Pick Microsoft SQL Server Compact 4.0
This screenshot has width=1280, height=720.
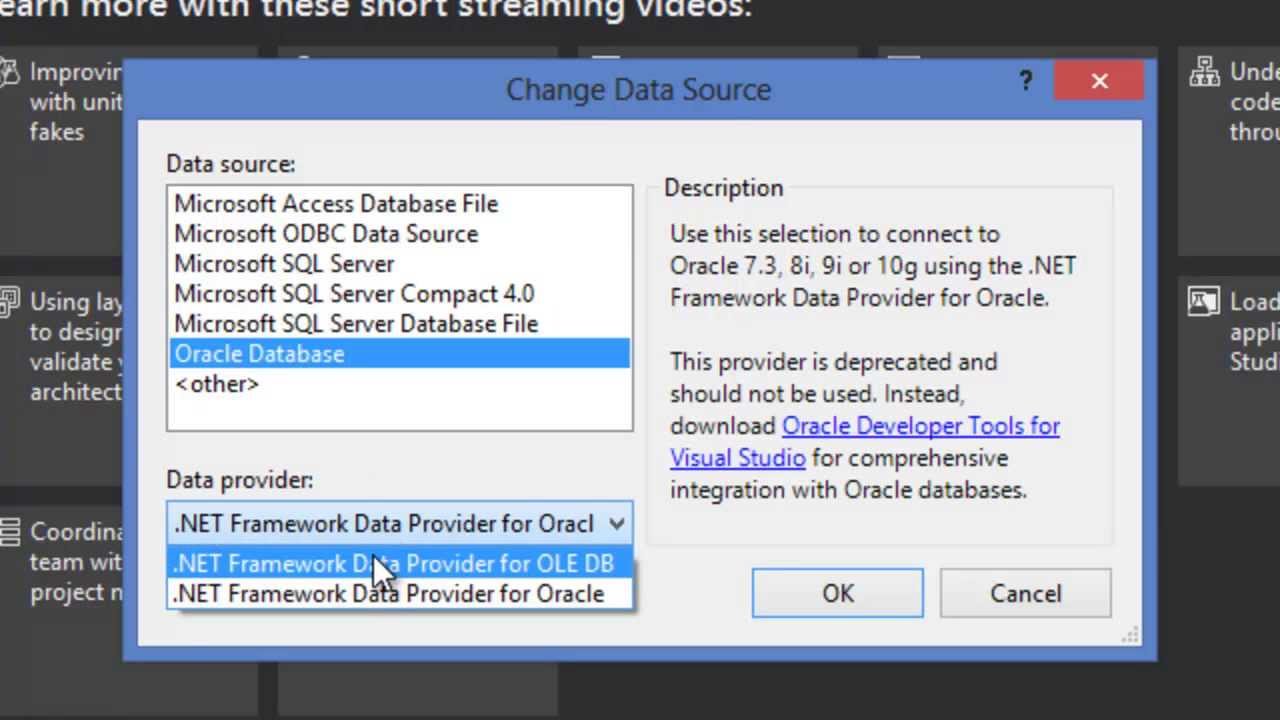(x=354, y=294)
